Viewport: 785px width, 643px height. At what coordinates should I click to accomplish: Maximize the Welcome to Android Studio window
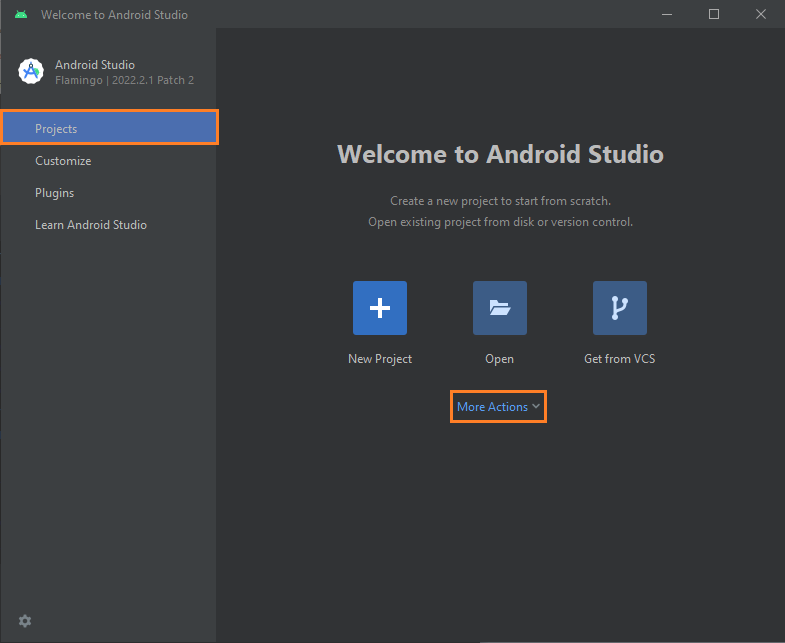tap(714, 15)
